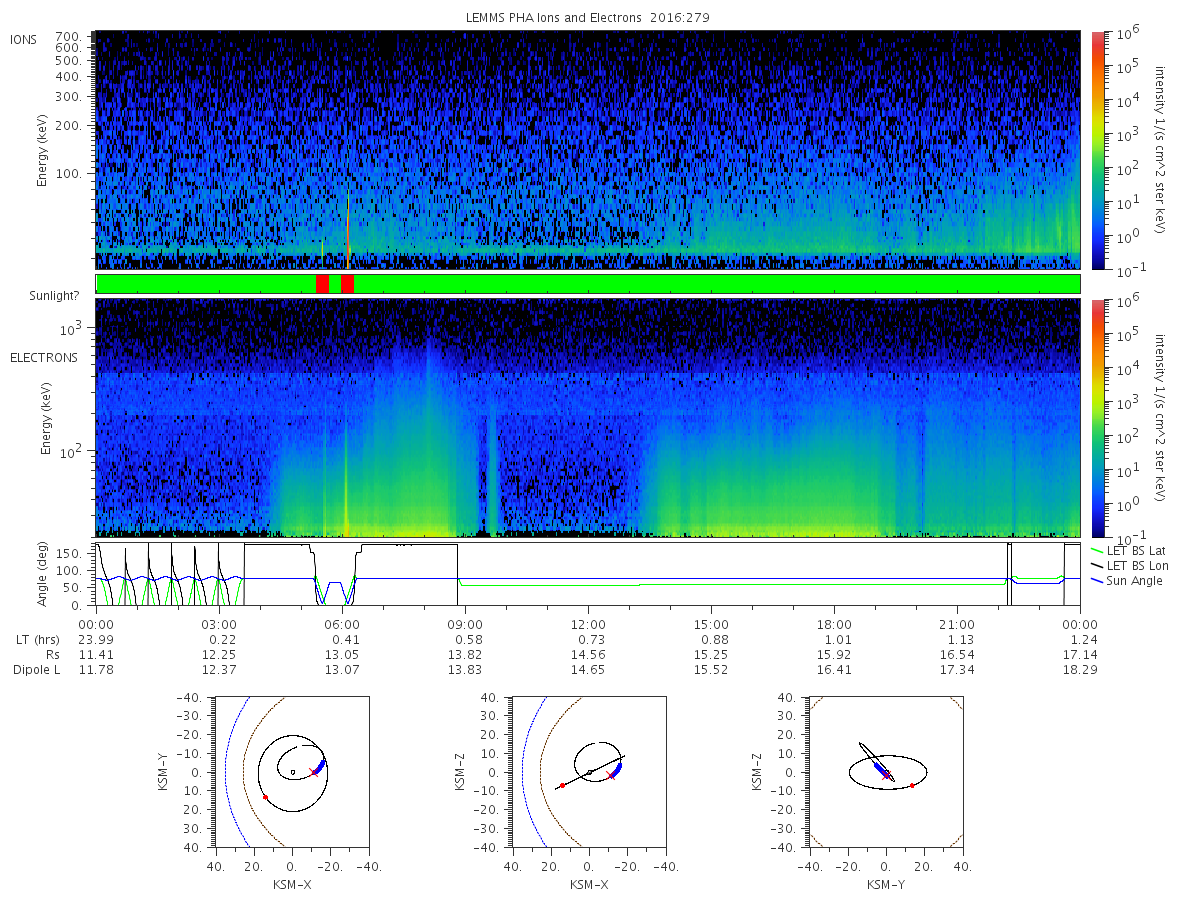The width and height of the screenshot is (1200, 900).
Task: Click the red spike in the ion spectrogram
Action: (x=347, y=228)
